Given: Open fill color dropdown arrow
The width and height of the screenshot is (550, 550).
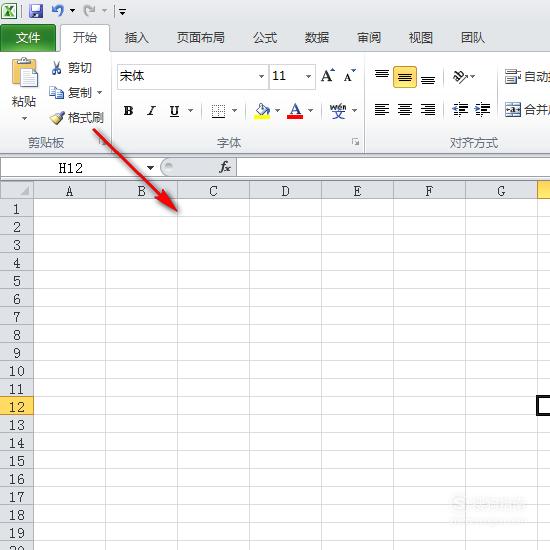Looking at the screenshot, I should 277,111.
